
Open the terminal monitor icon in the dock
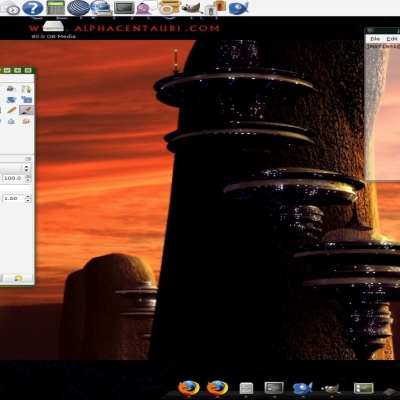click(274, 388)
